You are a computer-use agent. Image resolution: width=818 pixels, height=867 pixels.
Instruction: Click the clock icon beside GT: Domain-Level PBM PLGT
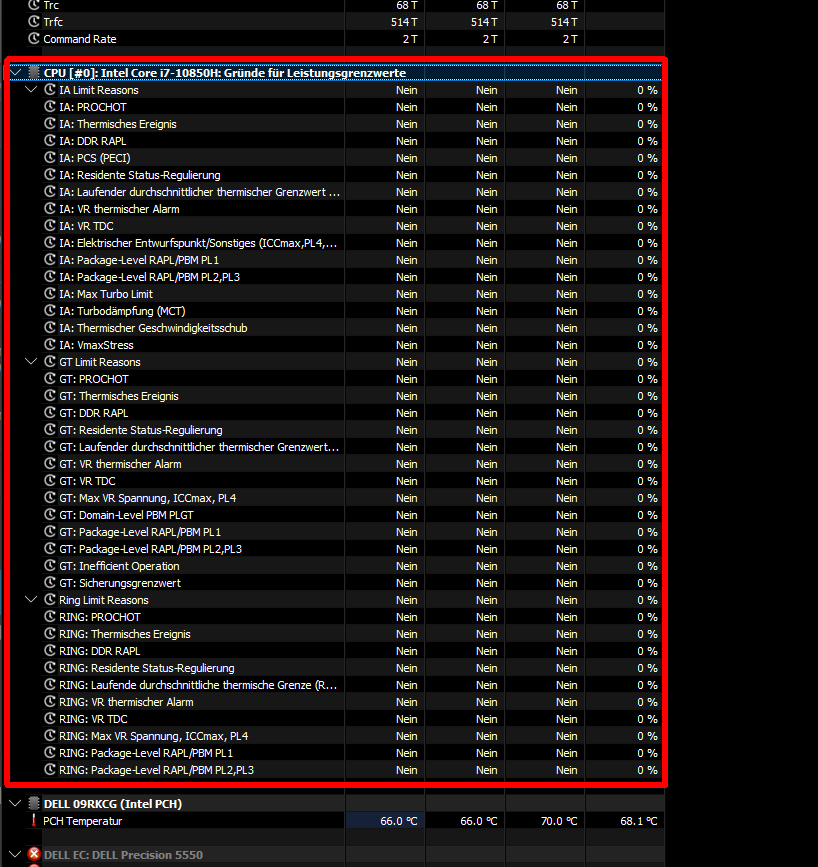tap(50, 515)
